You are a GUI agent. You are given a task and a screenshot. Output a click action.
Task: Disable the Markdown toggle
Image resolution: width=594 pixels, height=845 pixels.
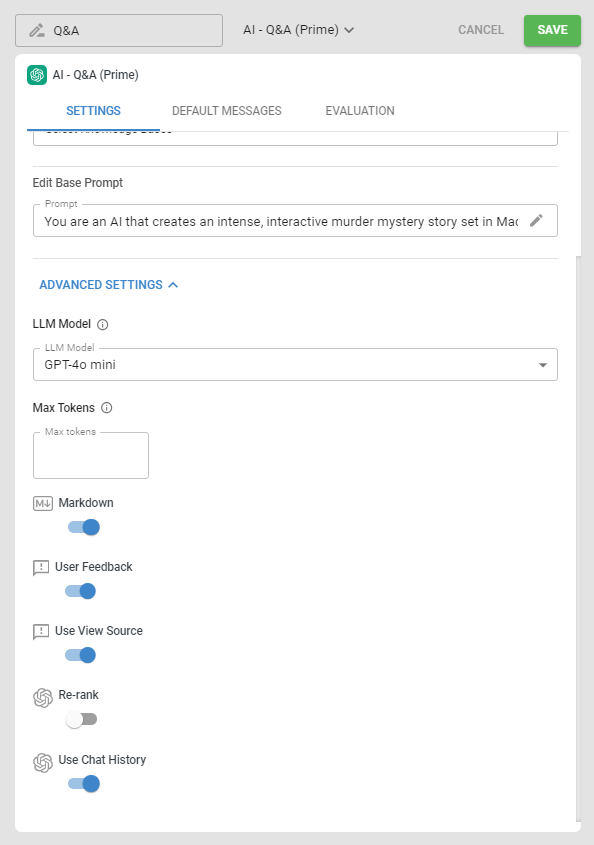(x=84, y=527)
